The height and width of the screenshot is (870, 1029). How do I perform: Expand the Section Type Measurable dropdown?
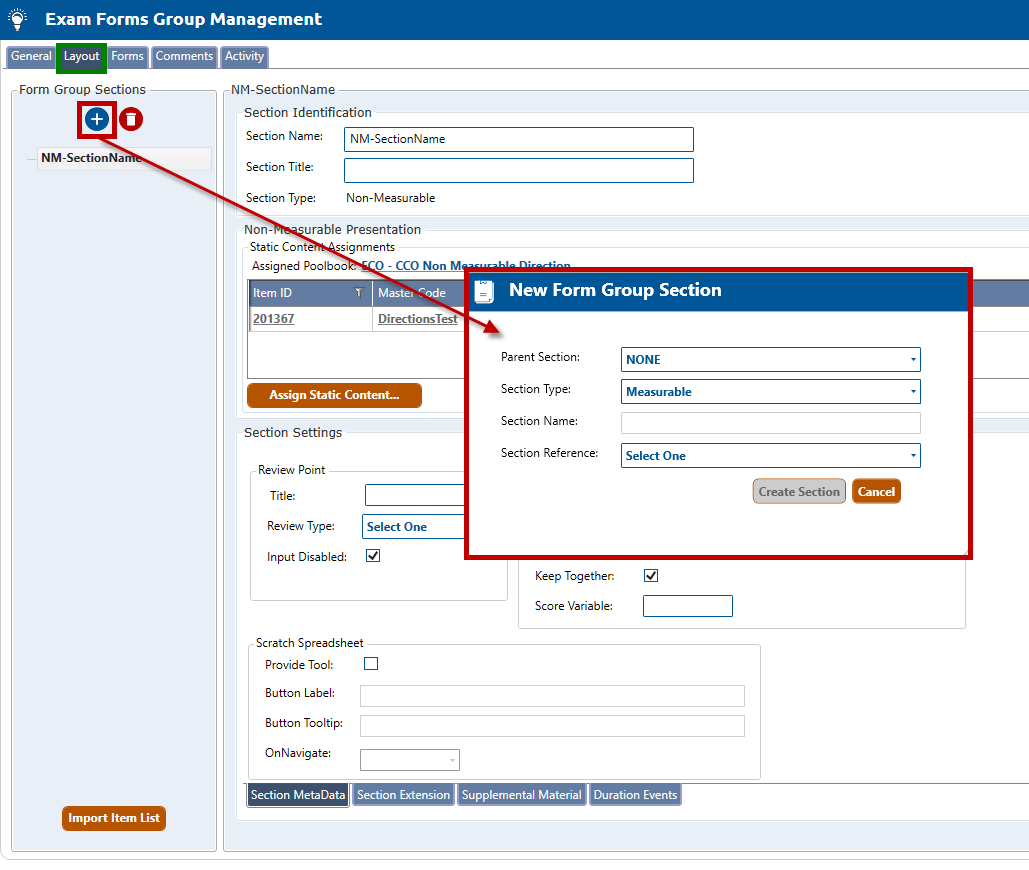pos(770,391)
